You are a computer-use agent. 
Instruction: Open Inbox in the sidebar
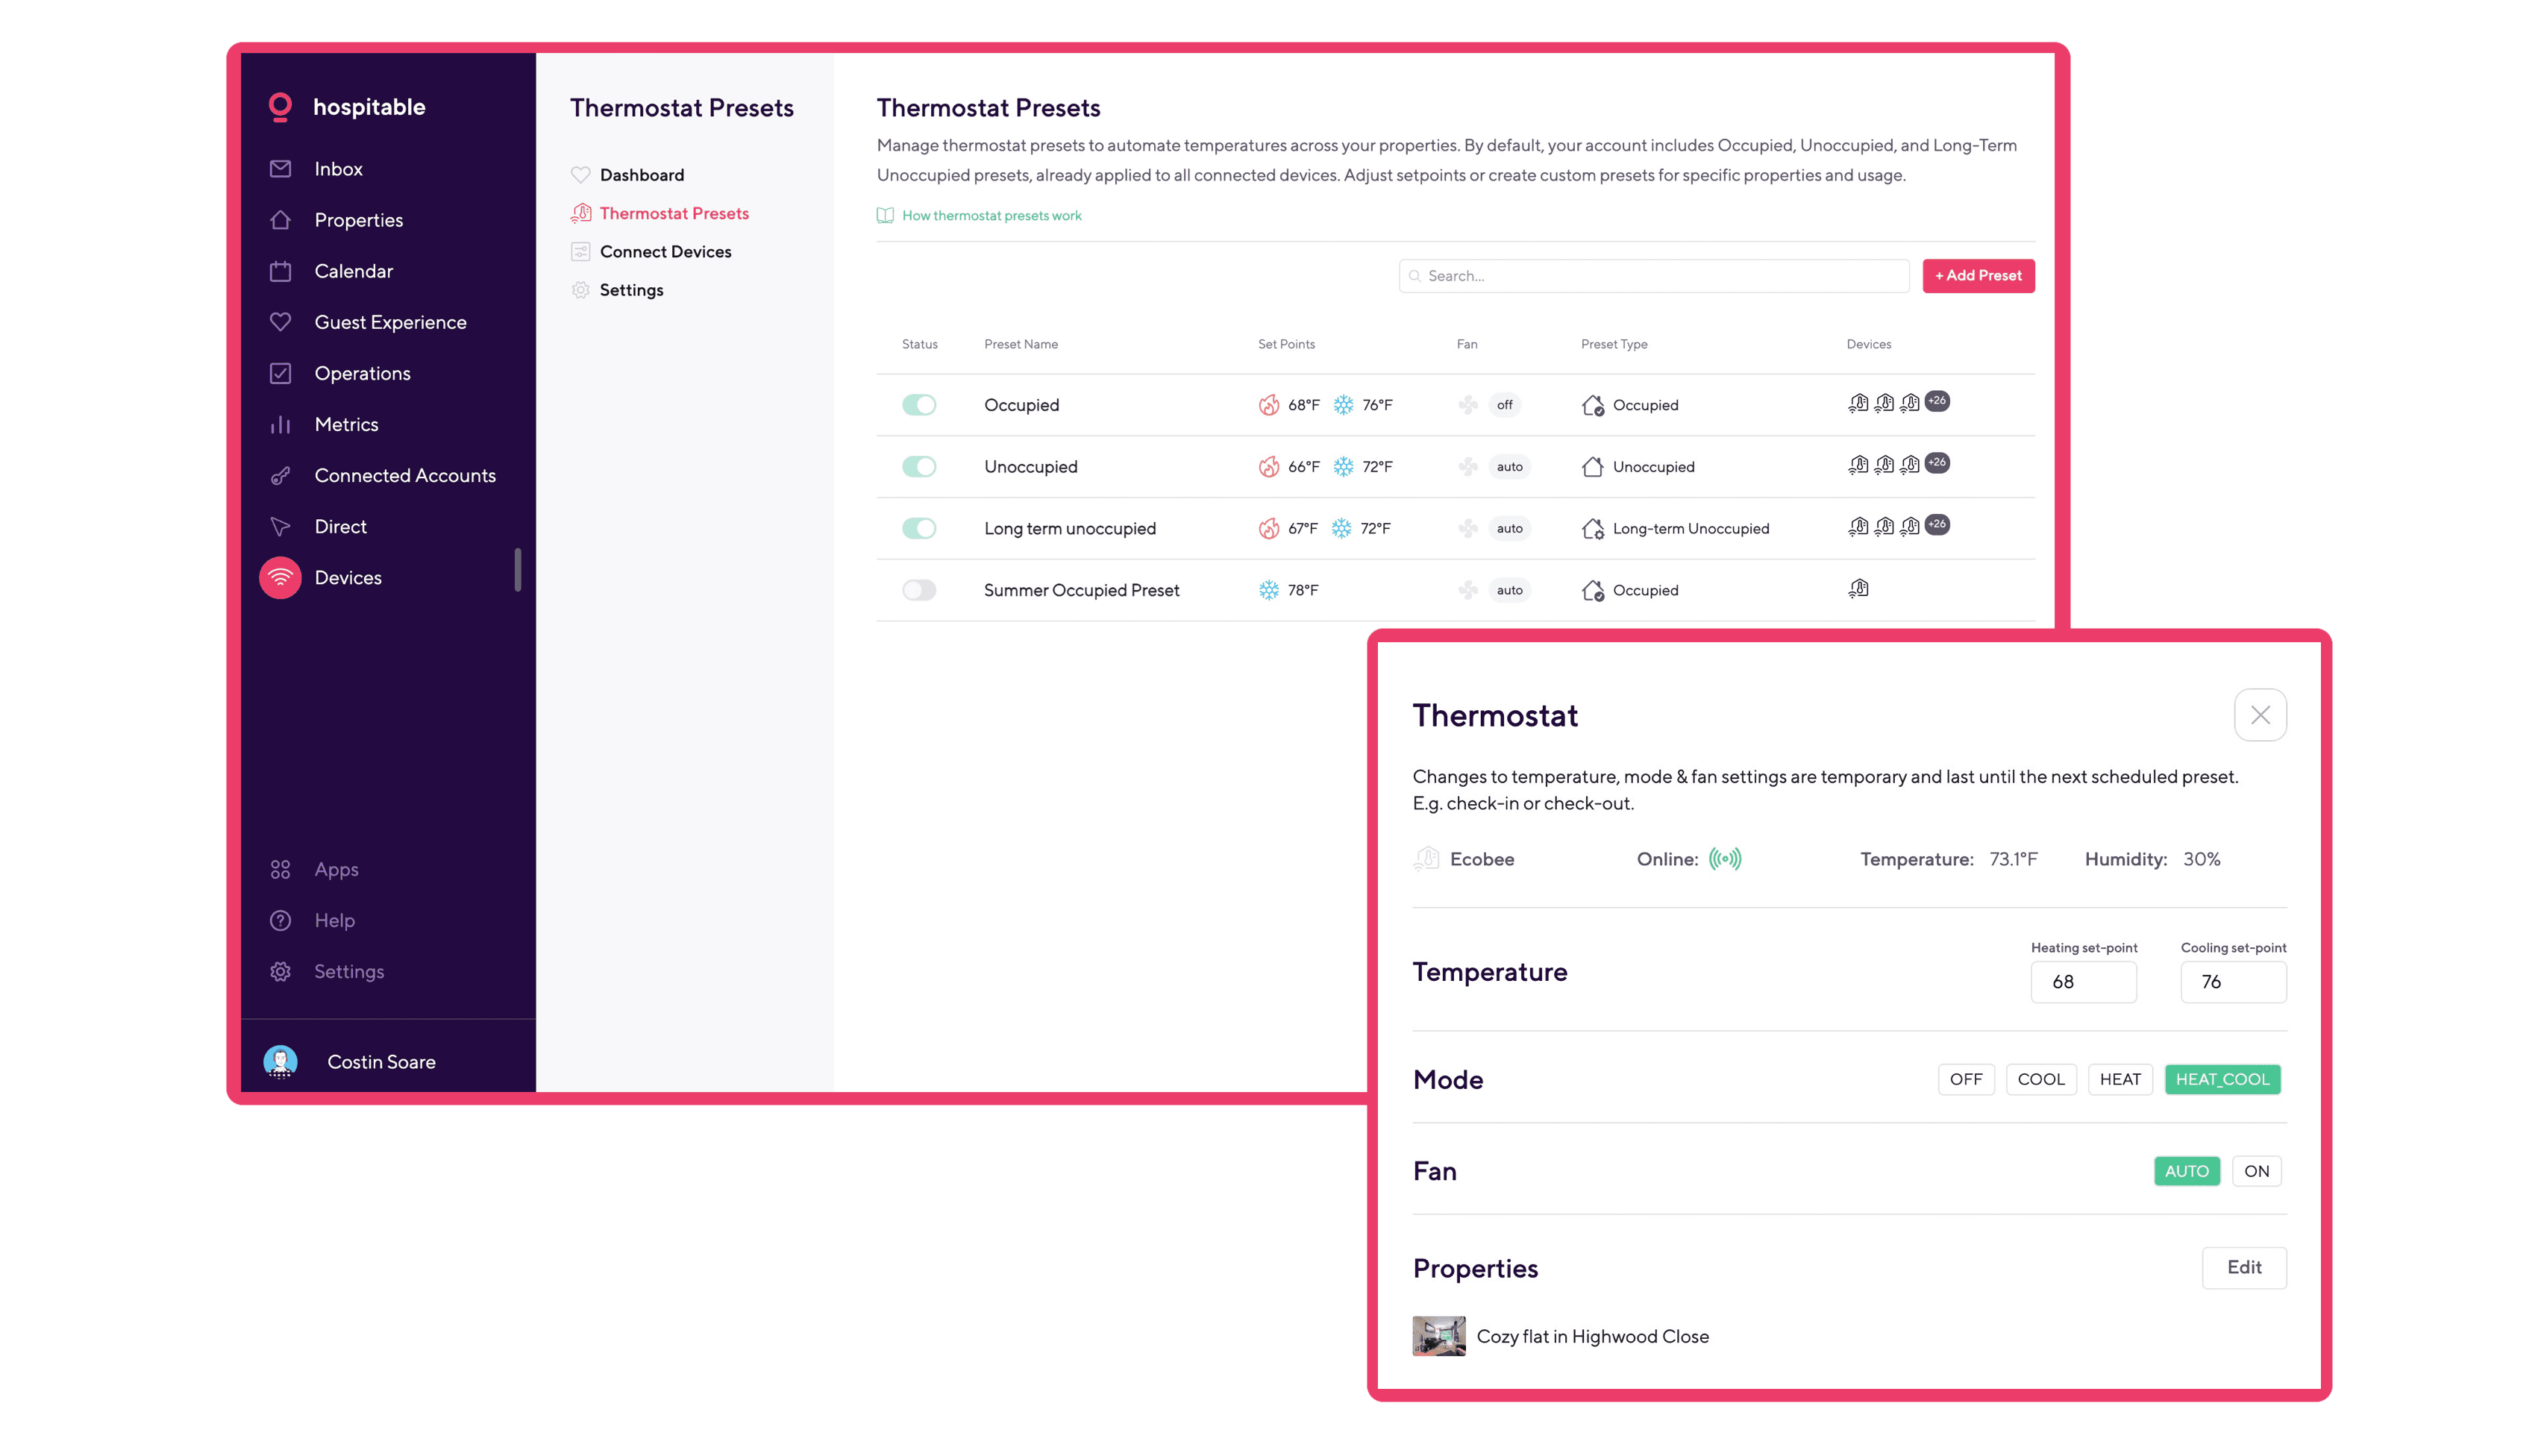pyautogui.click(x=338, y=169)
